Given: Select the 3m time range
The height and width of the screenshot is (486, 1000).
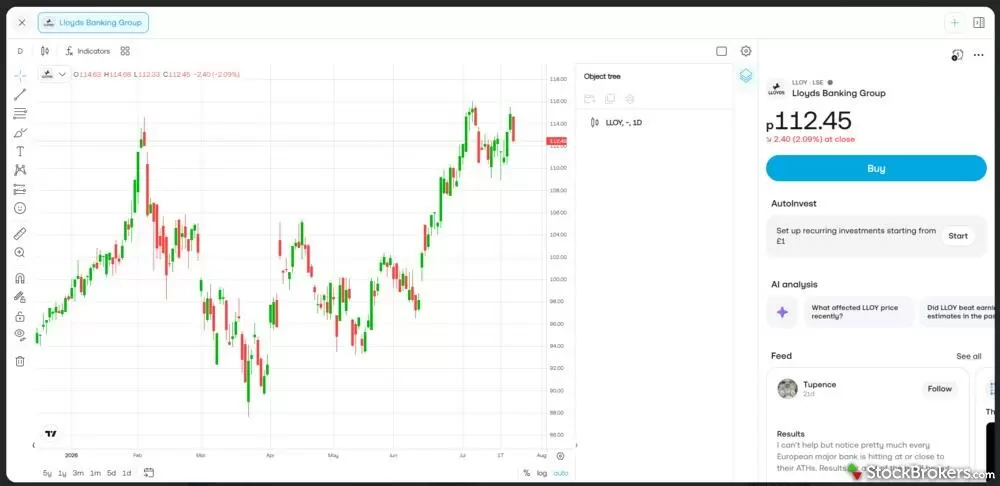Looking at the screenshot, I should pyautogui.click(x=78, y=473).
